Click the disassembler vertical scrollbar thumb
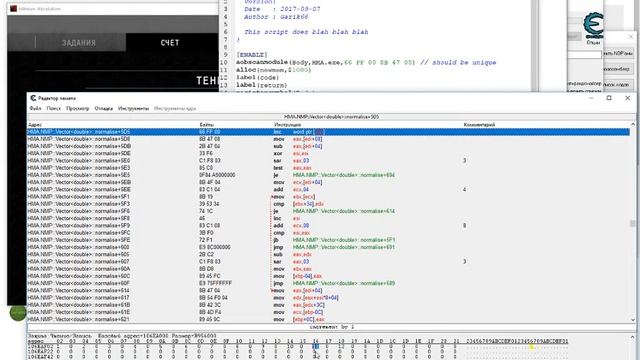The image size is (640, 360). pos(633,223)
